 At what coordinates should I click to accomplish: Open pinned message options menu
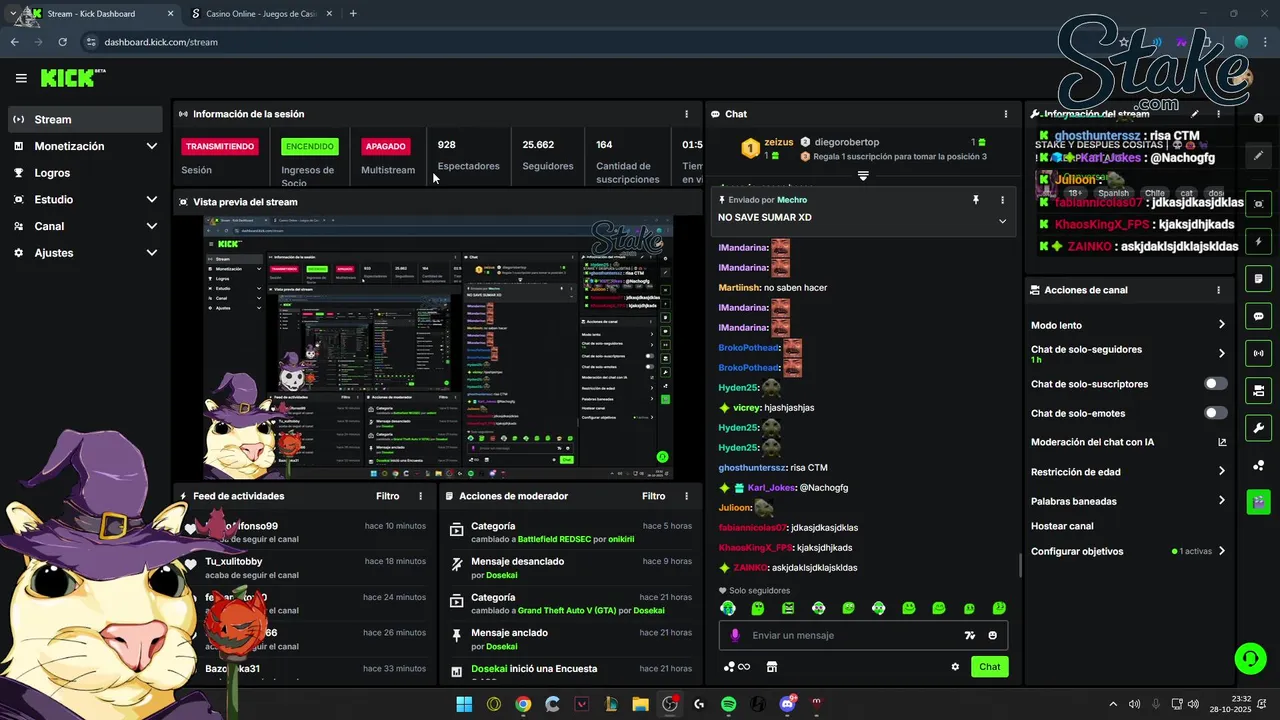click(1002, 200)
